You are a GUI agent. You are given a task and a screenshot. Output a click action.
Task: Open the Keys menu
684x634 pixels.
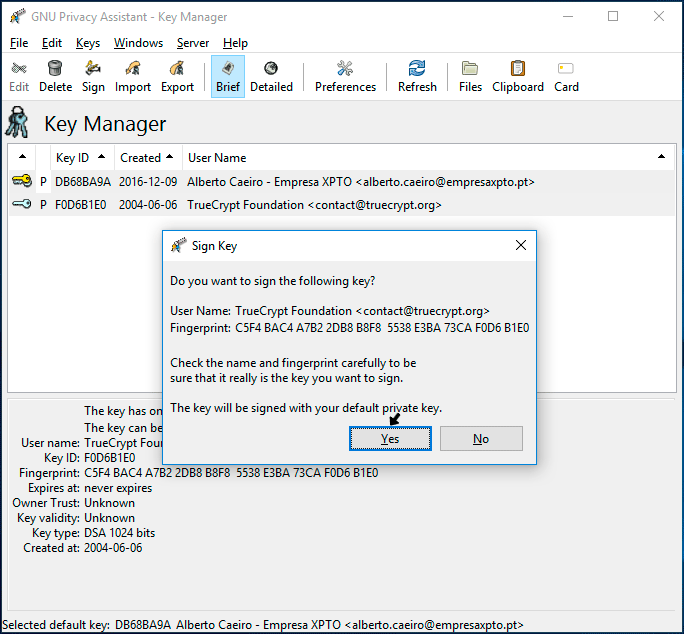(88, 43)
